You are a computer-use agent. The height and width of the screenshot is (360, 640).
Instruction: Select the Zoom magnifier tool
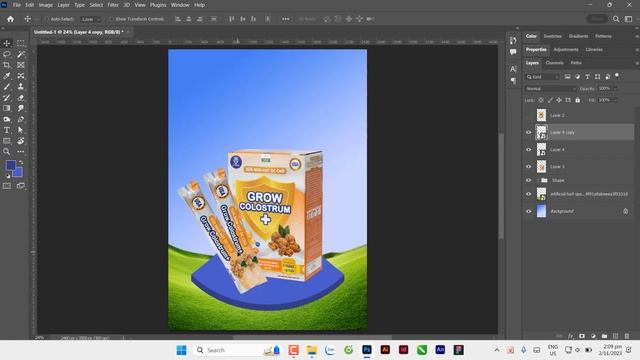click(7, 151)
